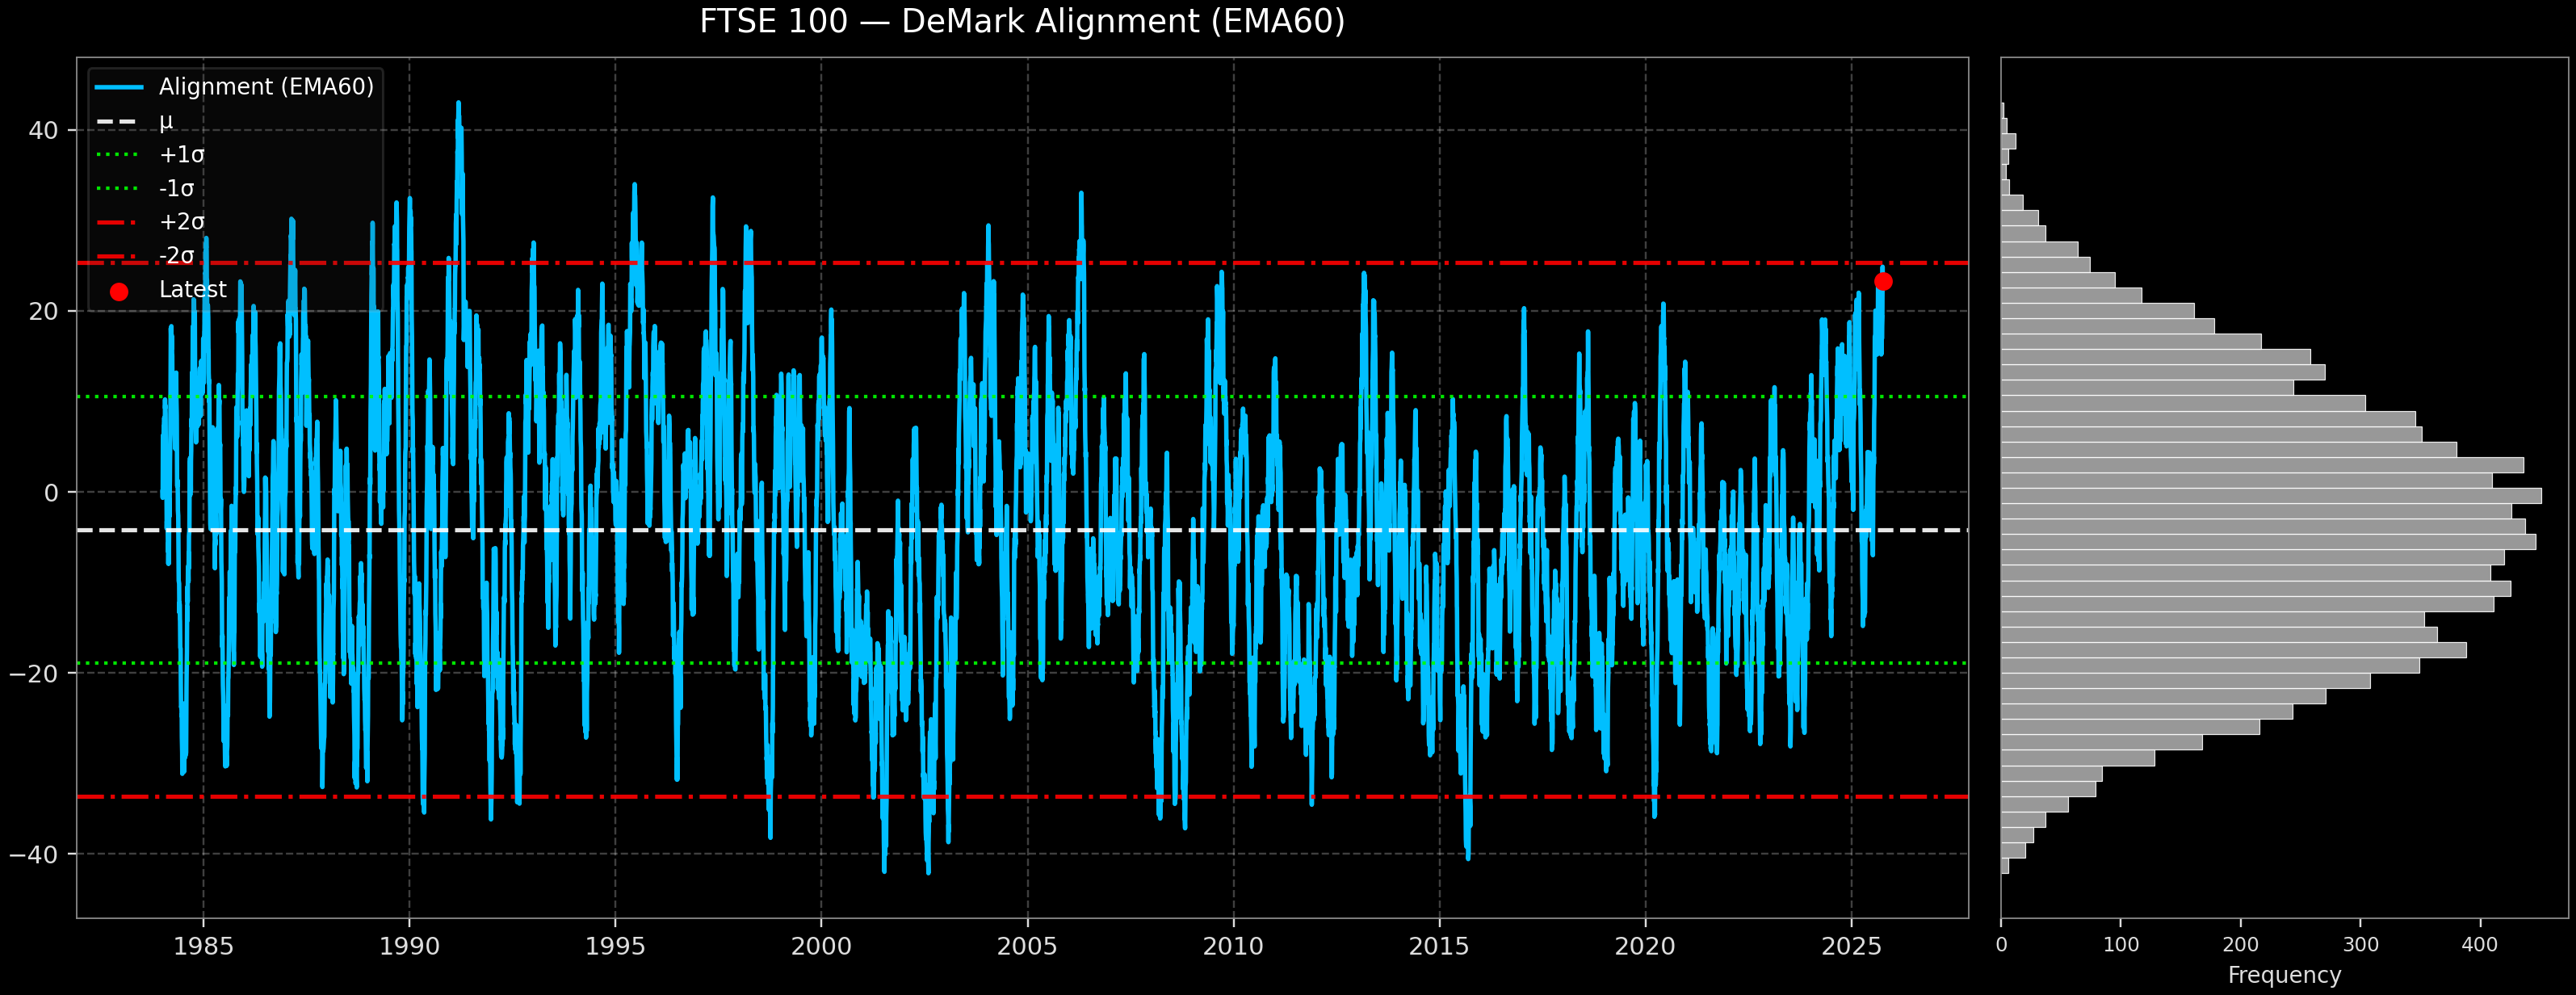Click the 40 y-axis tick label

pyautogui.click(x=43, y=131)
